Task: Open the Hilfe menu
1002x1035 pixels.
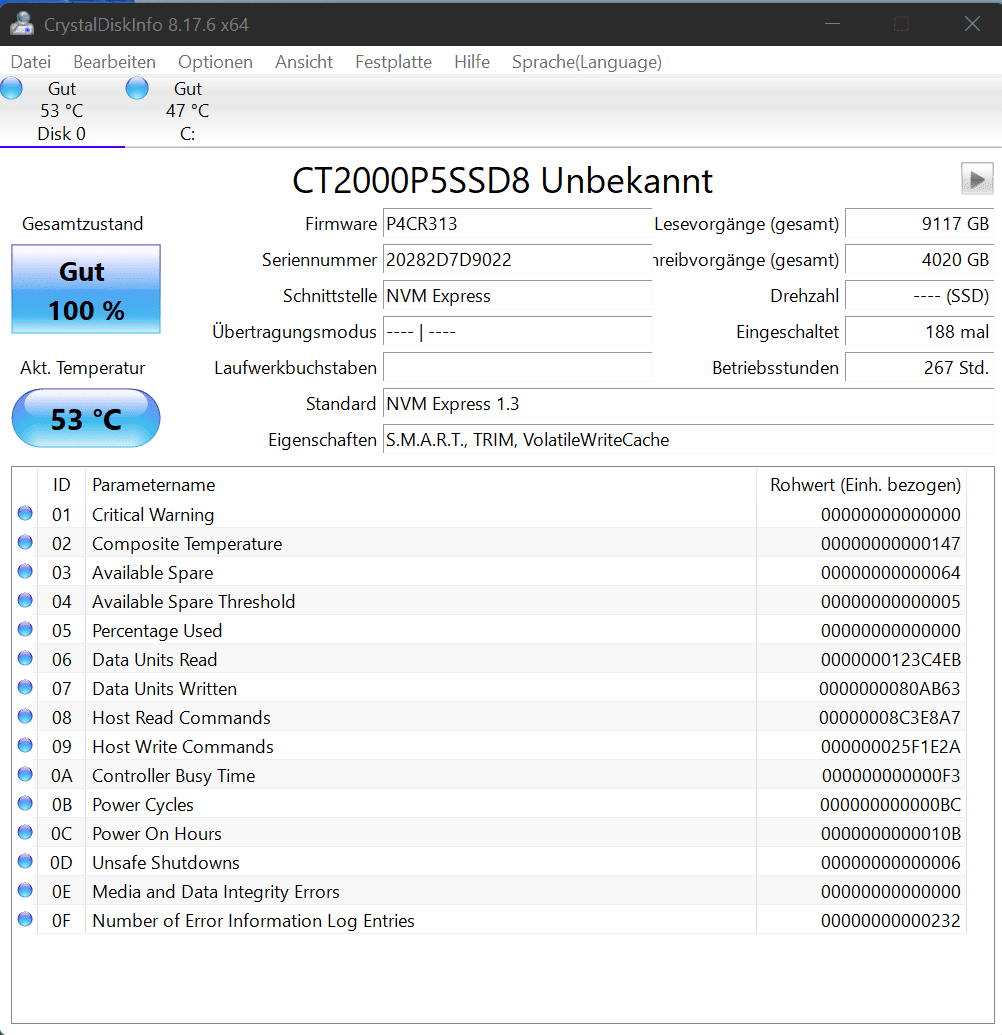Action: click(472, 62)
